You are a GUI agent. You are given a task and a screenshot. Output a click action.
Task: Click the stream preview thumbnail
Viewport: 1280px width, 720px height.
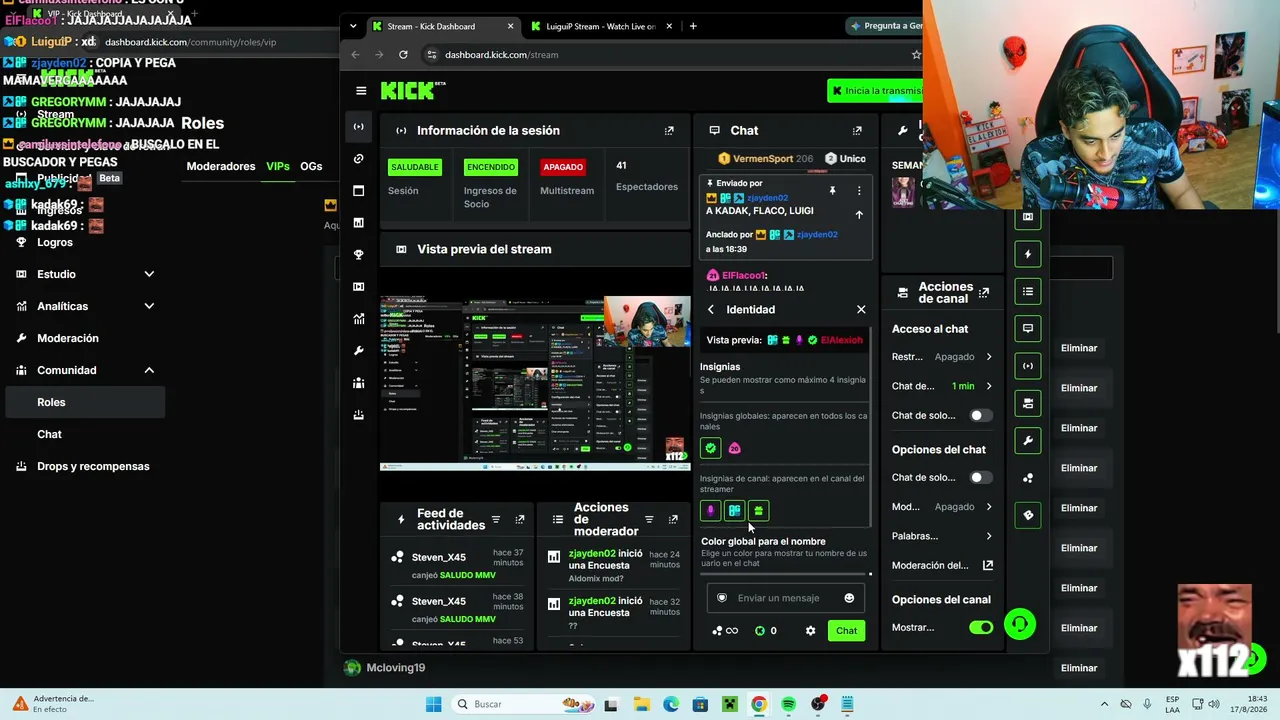(535, 383)
